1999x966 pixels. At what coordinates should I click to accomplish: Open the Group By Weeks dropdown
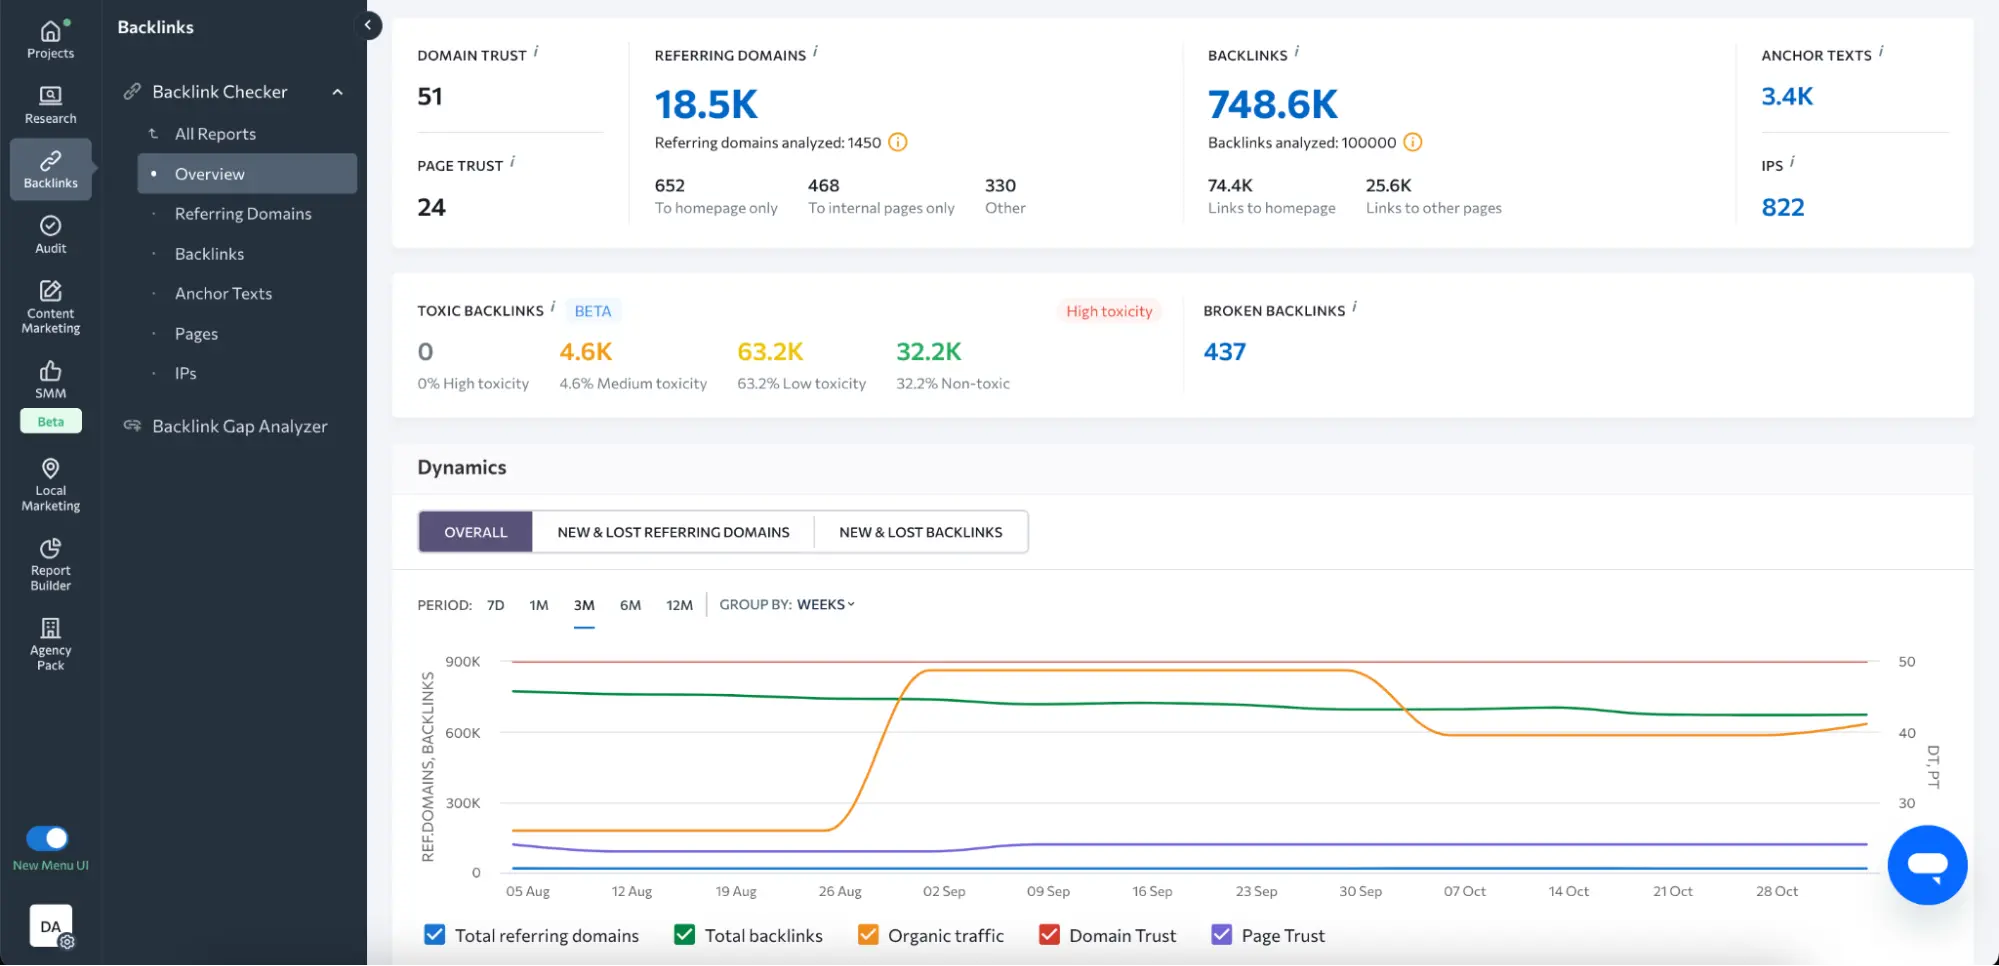point(825,604)
